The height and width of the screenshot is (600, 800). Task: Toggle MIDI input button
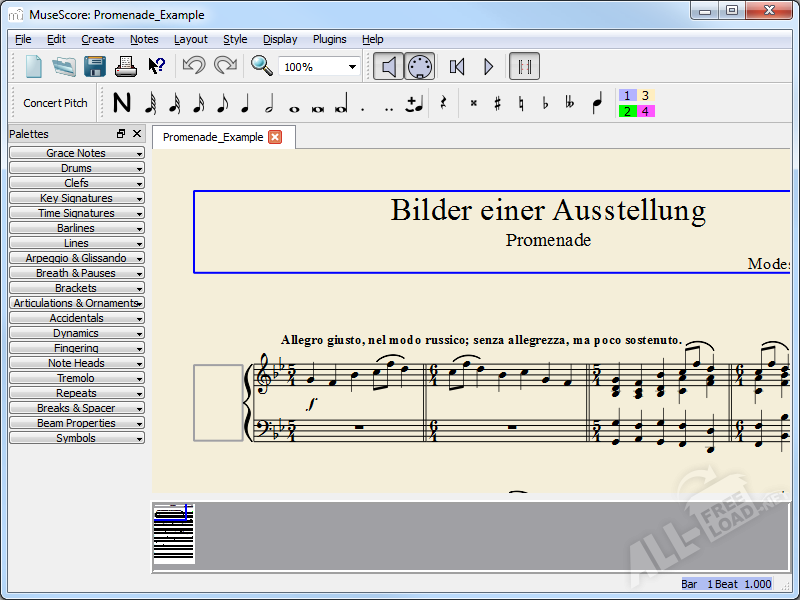click(x=420, y=67)
